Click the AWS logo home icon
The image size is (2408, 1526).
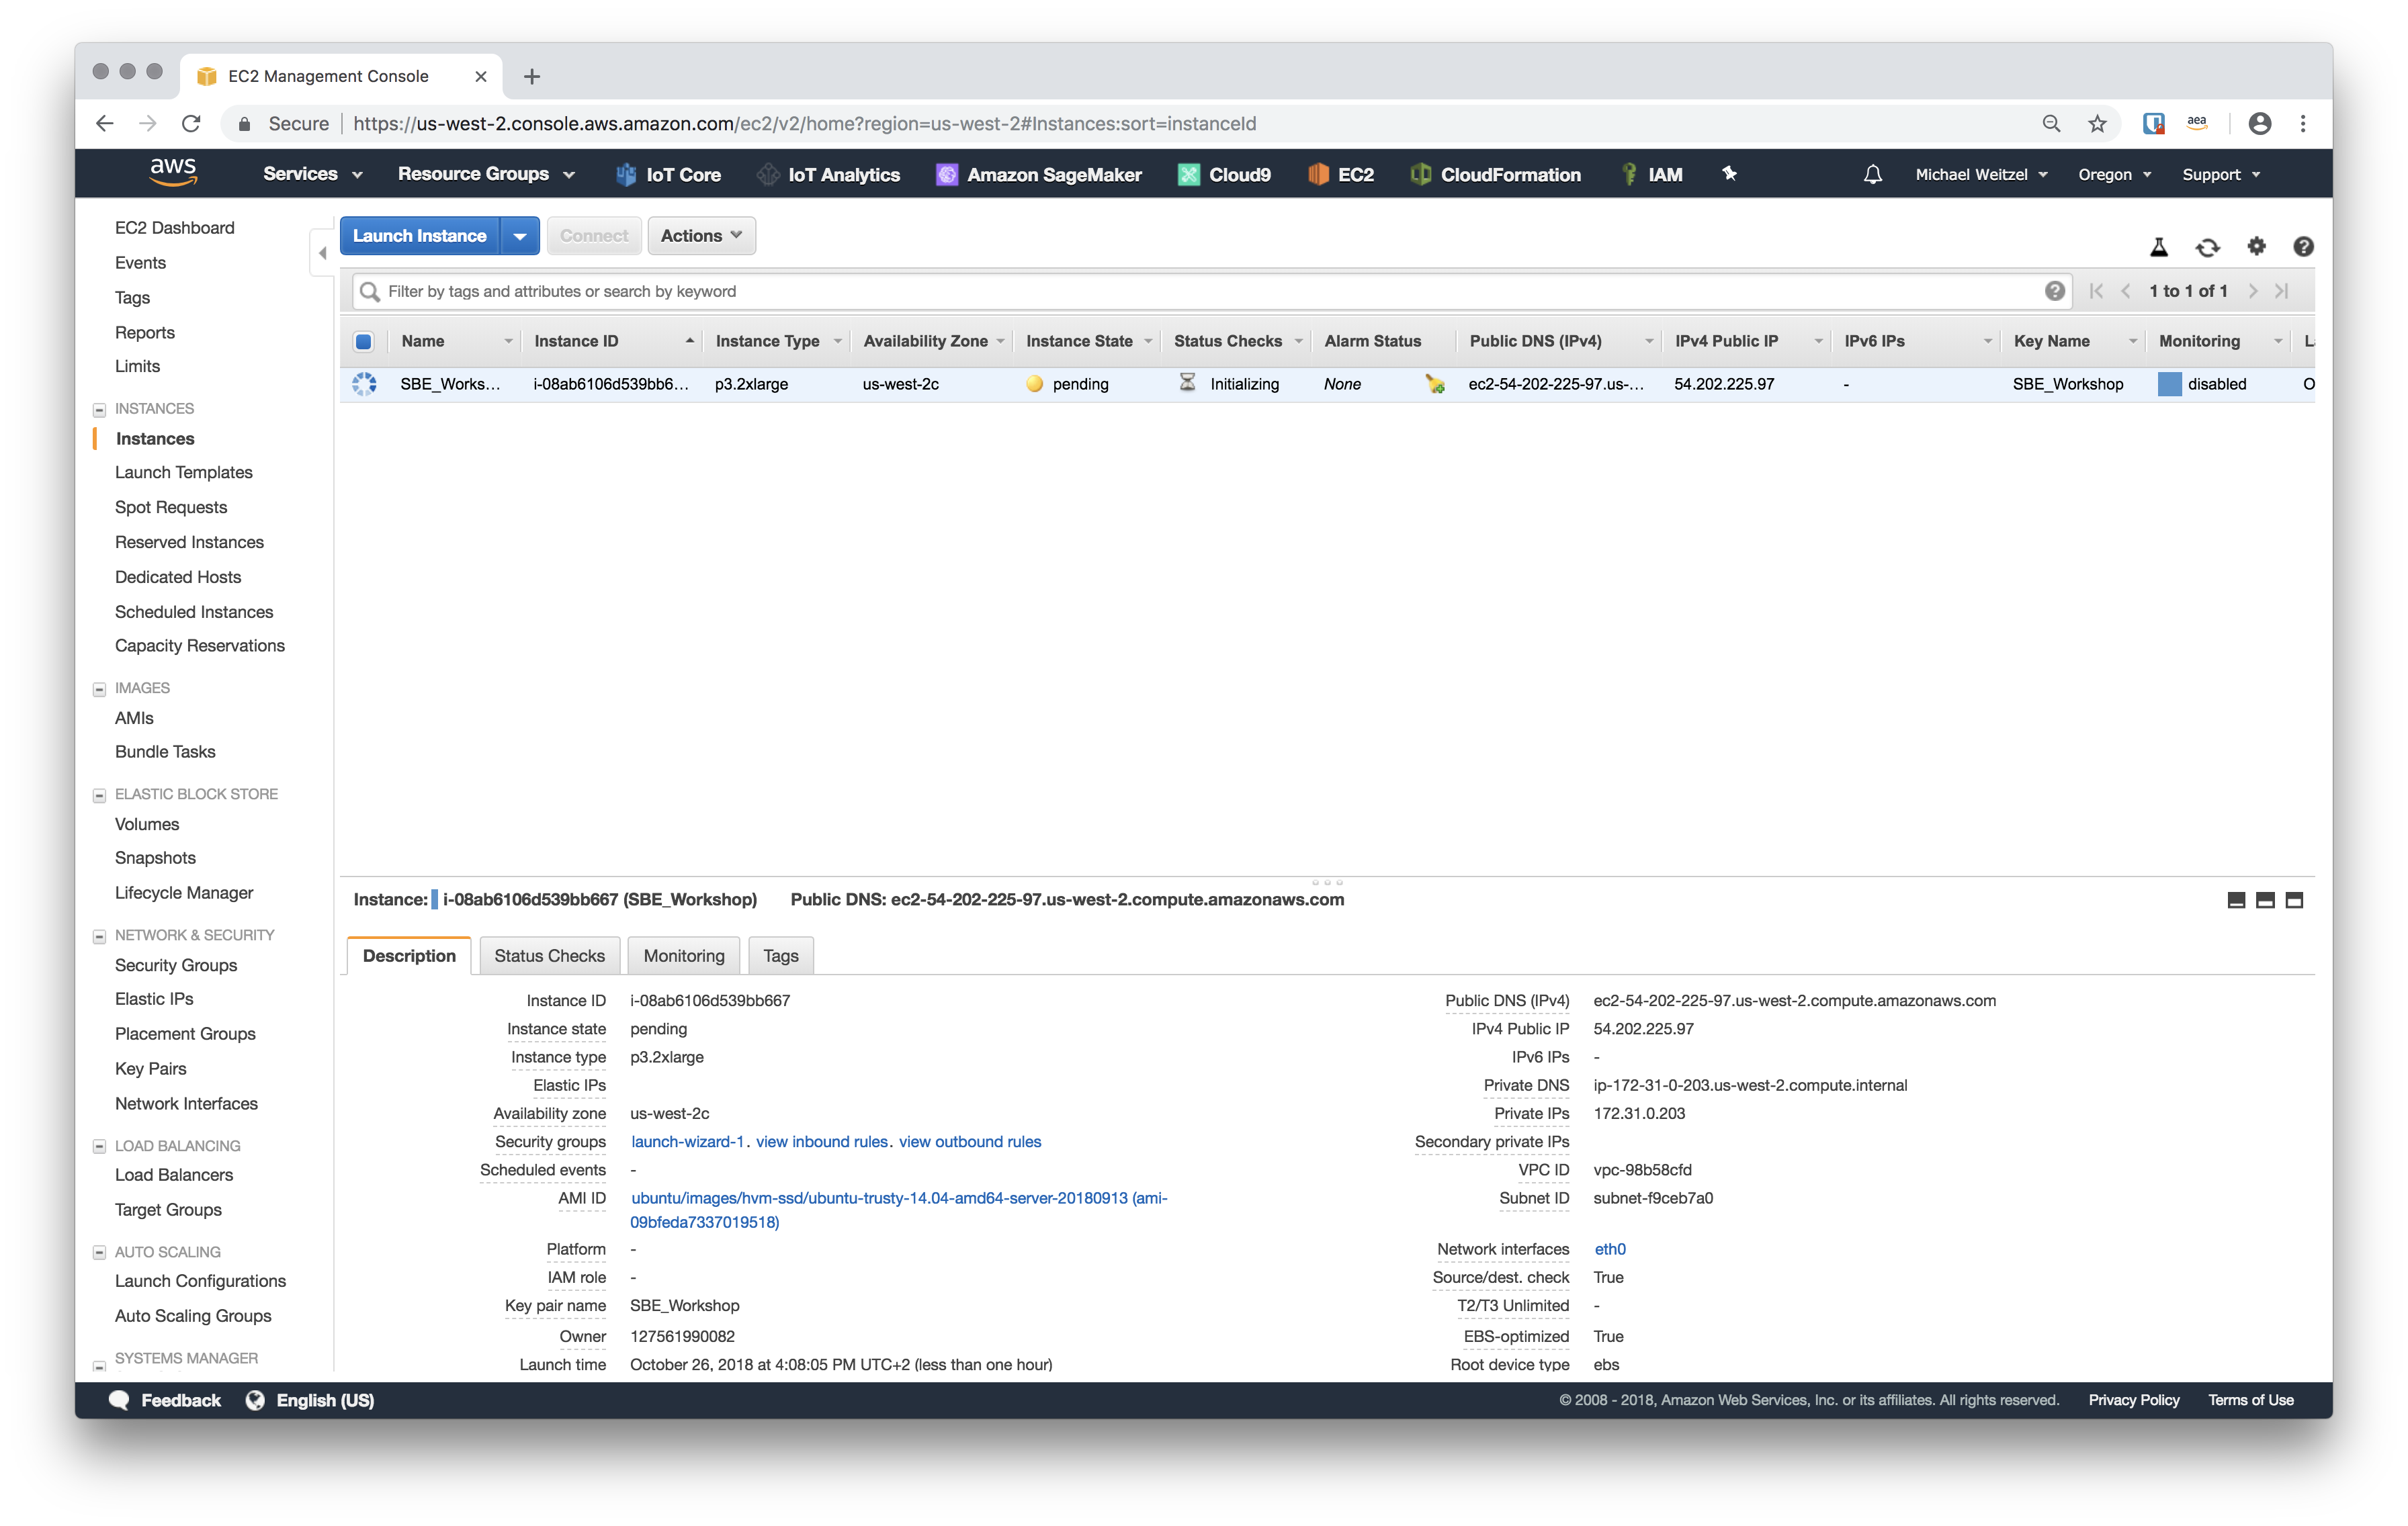tap(173, 173)
